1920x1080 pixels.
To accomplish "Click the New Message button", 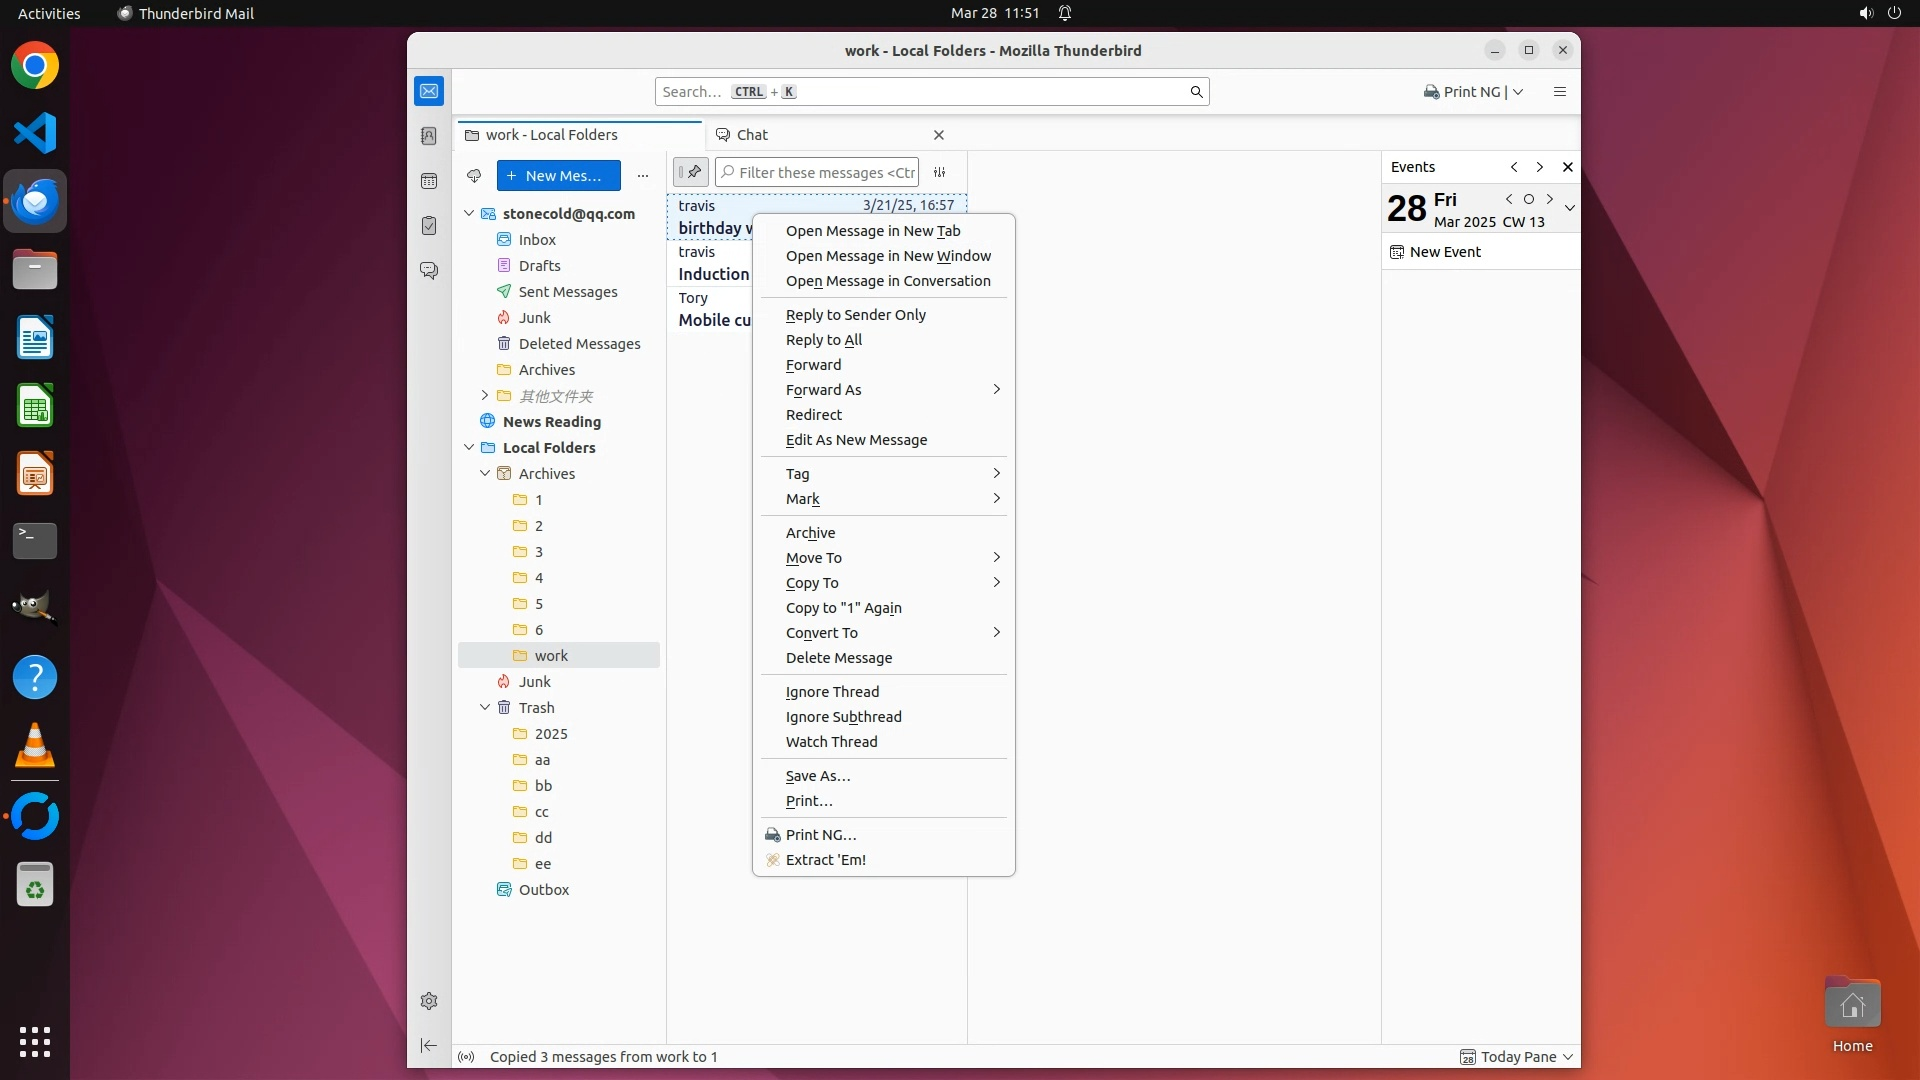I will tap(558, 176).
